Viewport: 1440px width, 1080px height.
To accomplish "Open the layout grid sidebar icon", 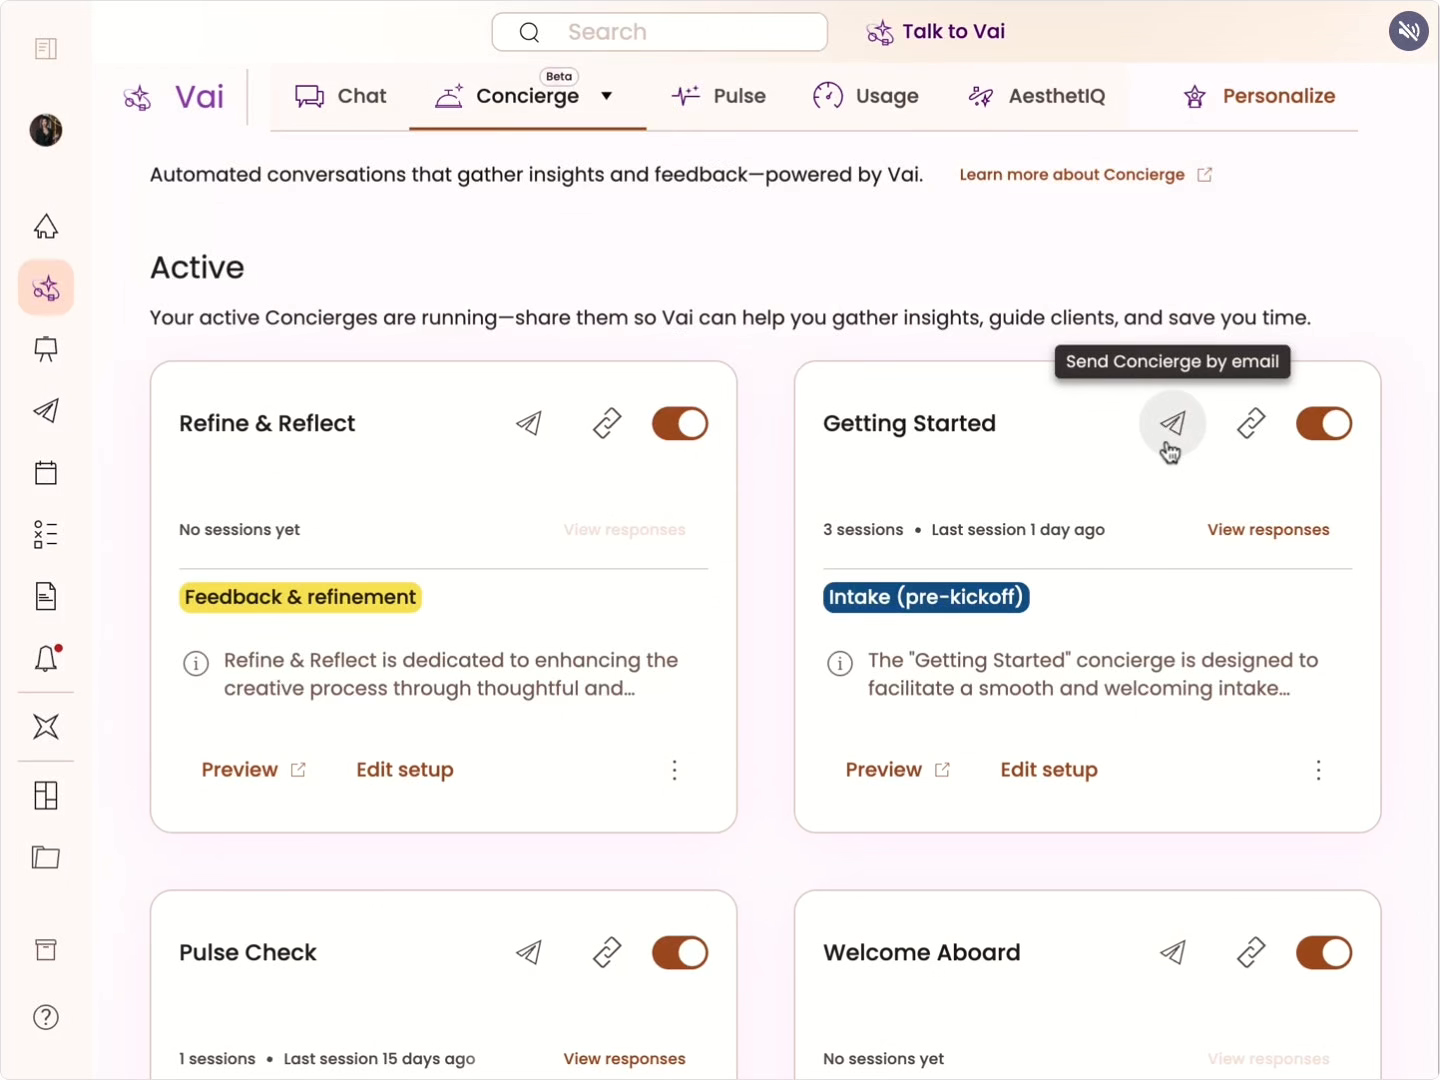I will point(46,796).
